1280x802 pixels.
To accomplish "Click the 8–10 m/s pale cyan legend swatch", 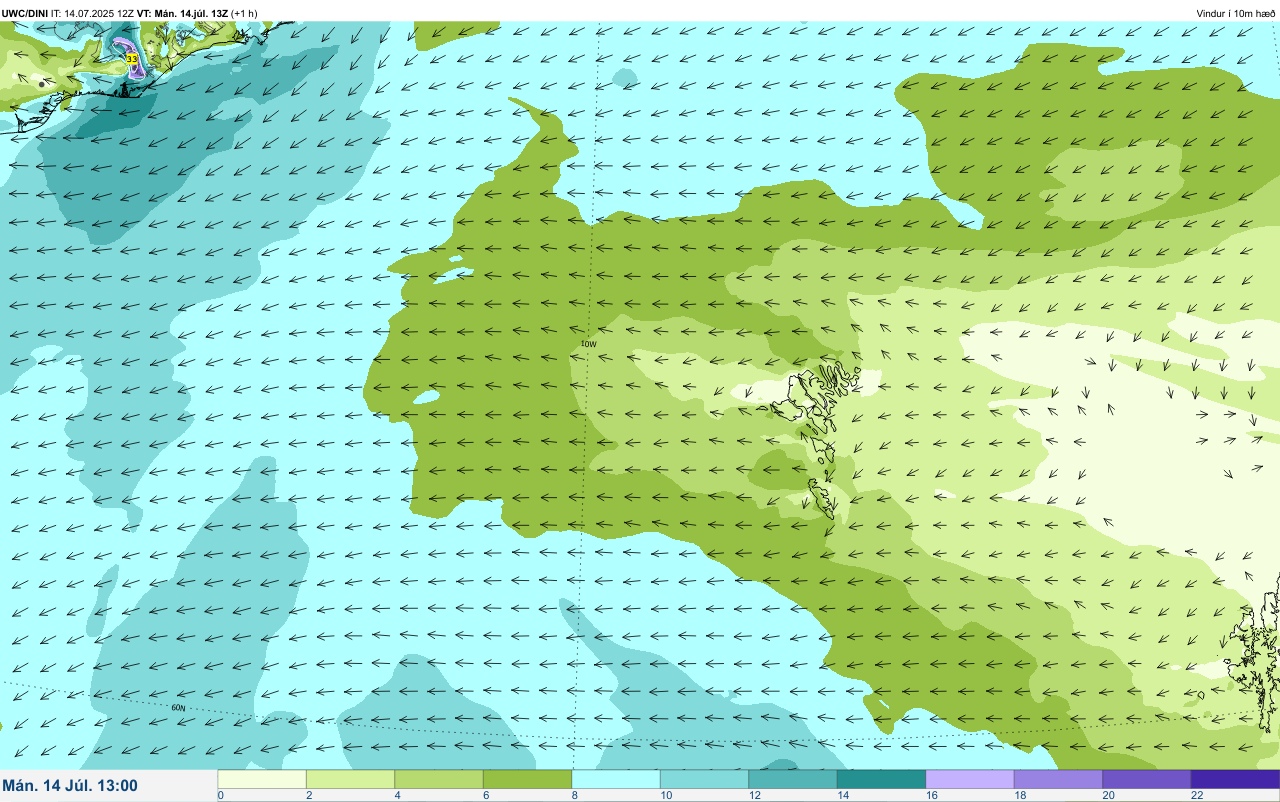I will 616,779.
